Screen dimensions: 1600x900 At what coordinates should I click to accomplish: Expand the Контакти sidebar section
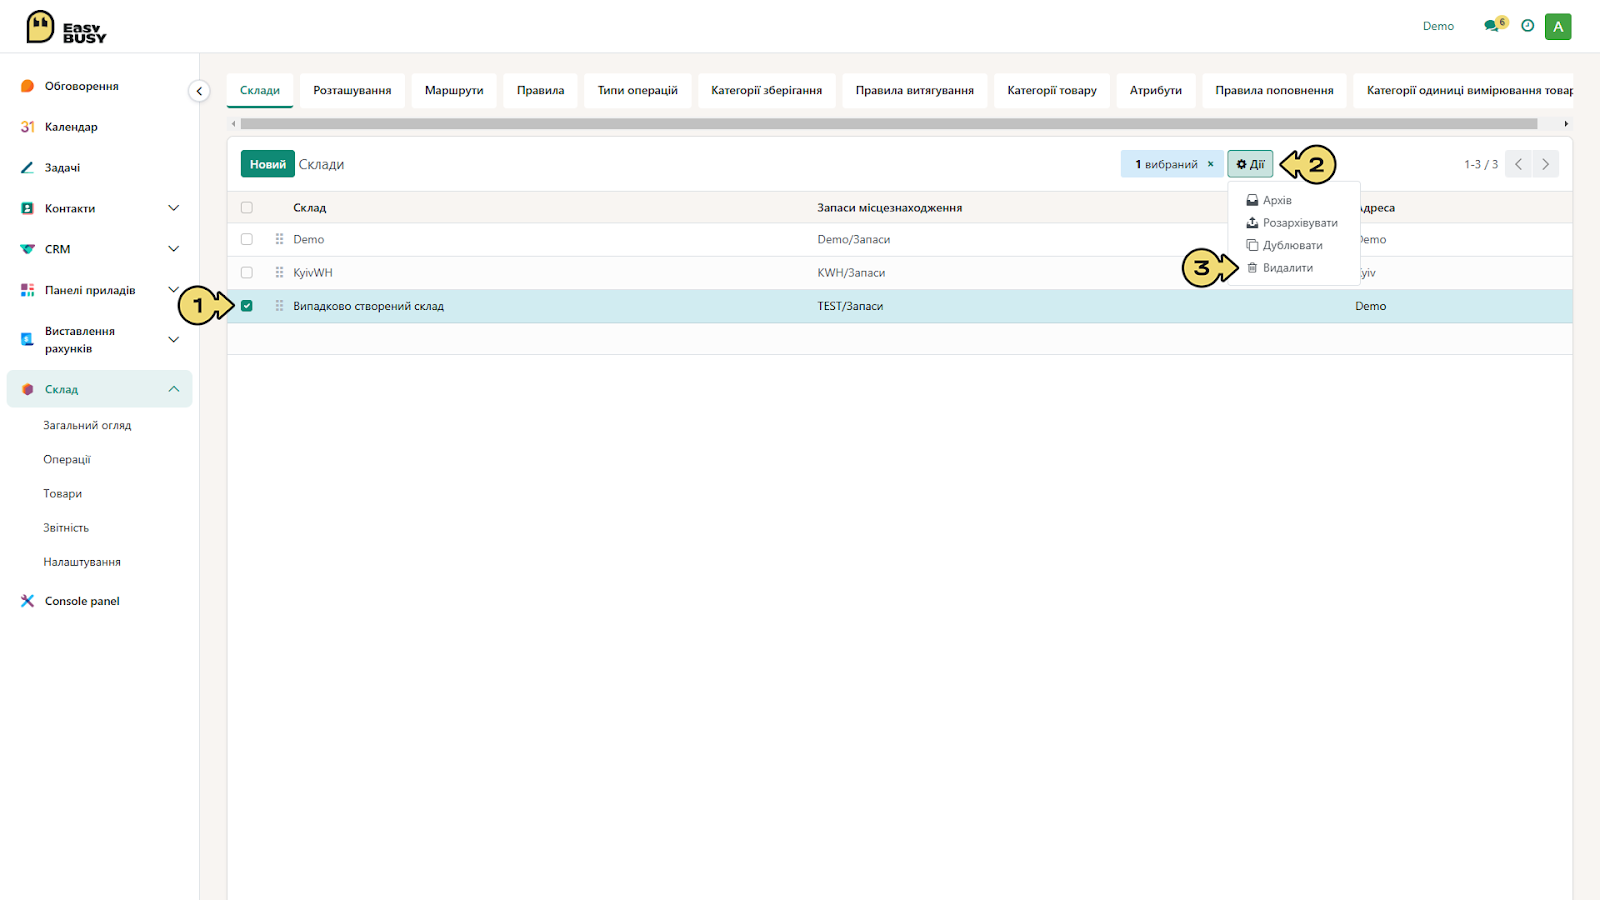pyautogui.click(x=173, y=208)
